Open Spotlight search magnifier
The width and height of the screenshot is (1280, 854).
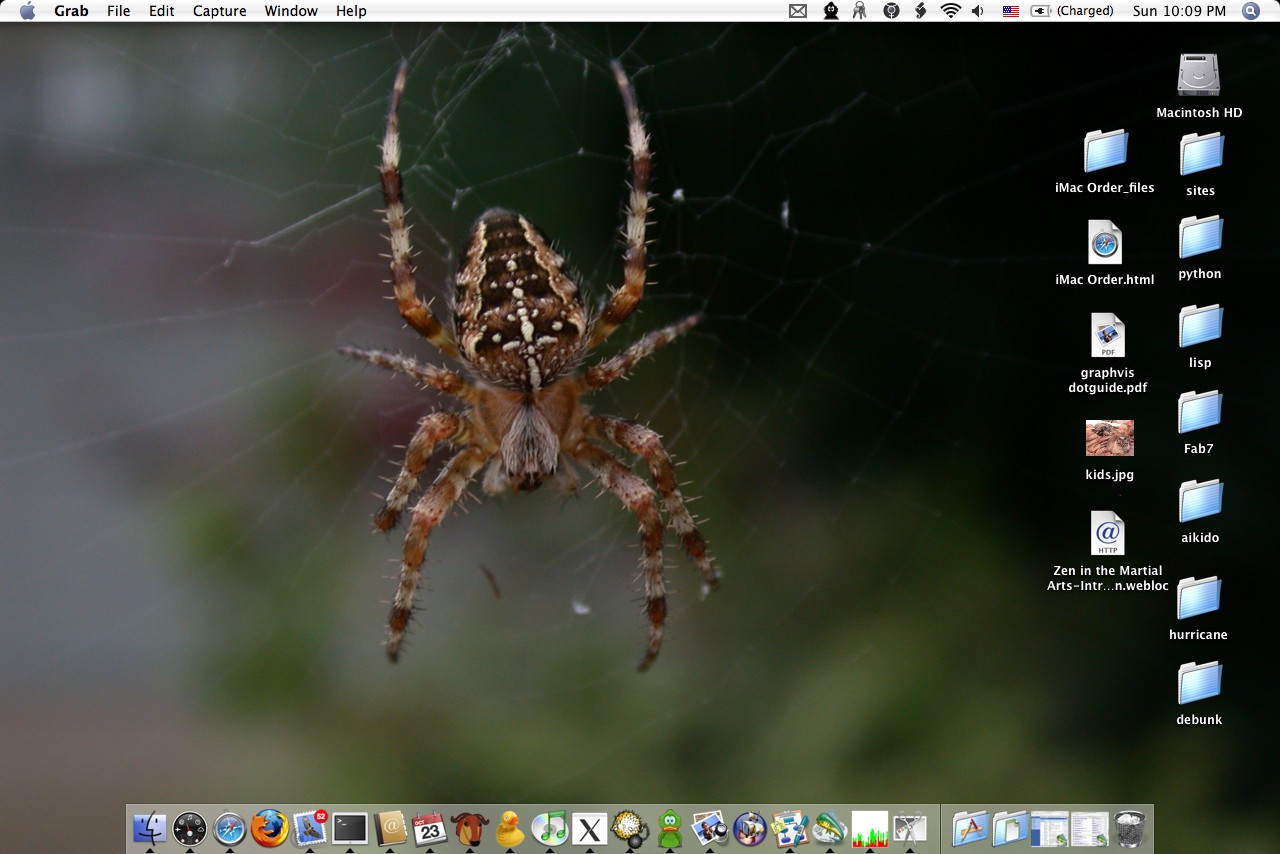coord(1251,11)
